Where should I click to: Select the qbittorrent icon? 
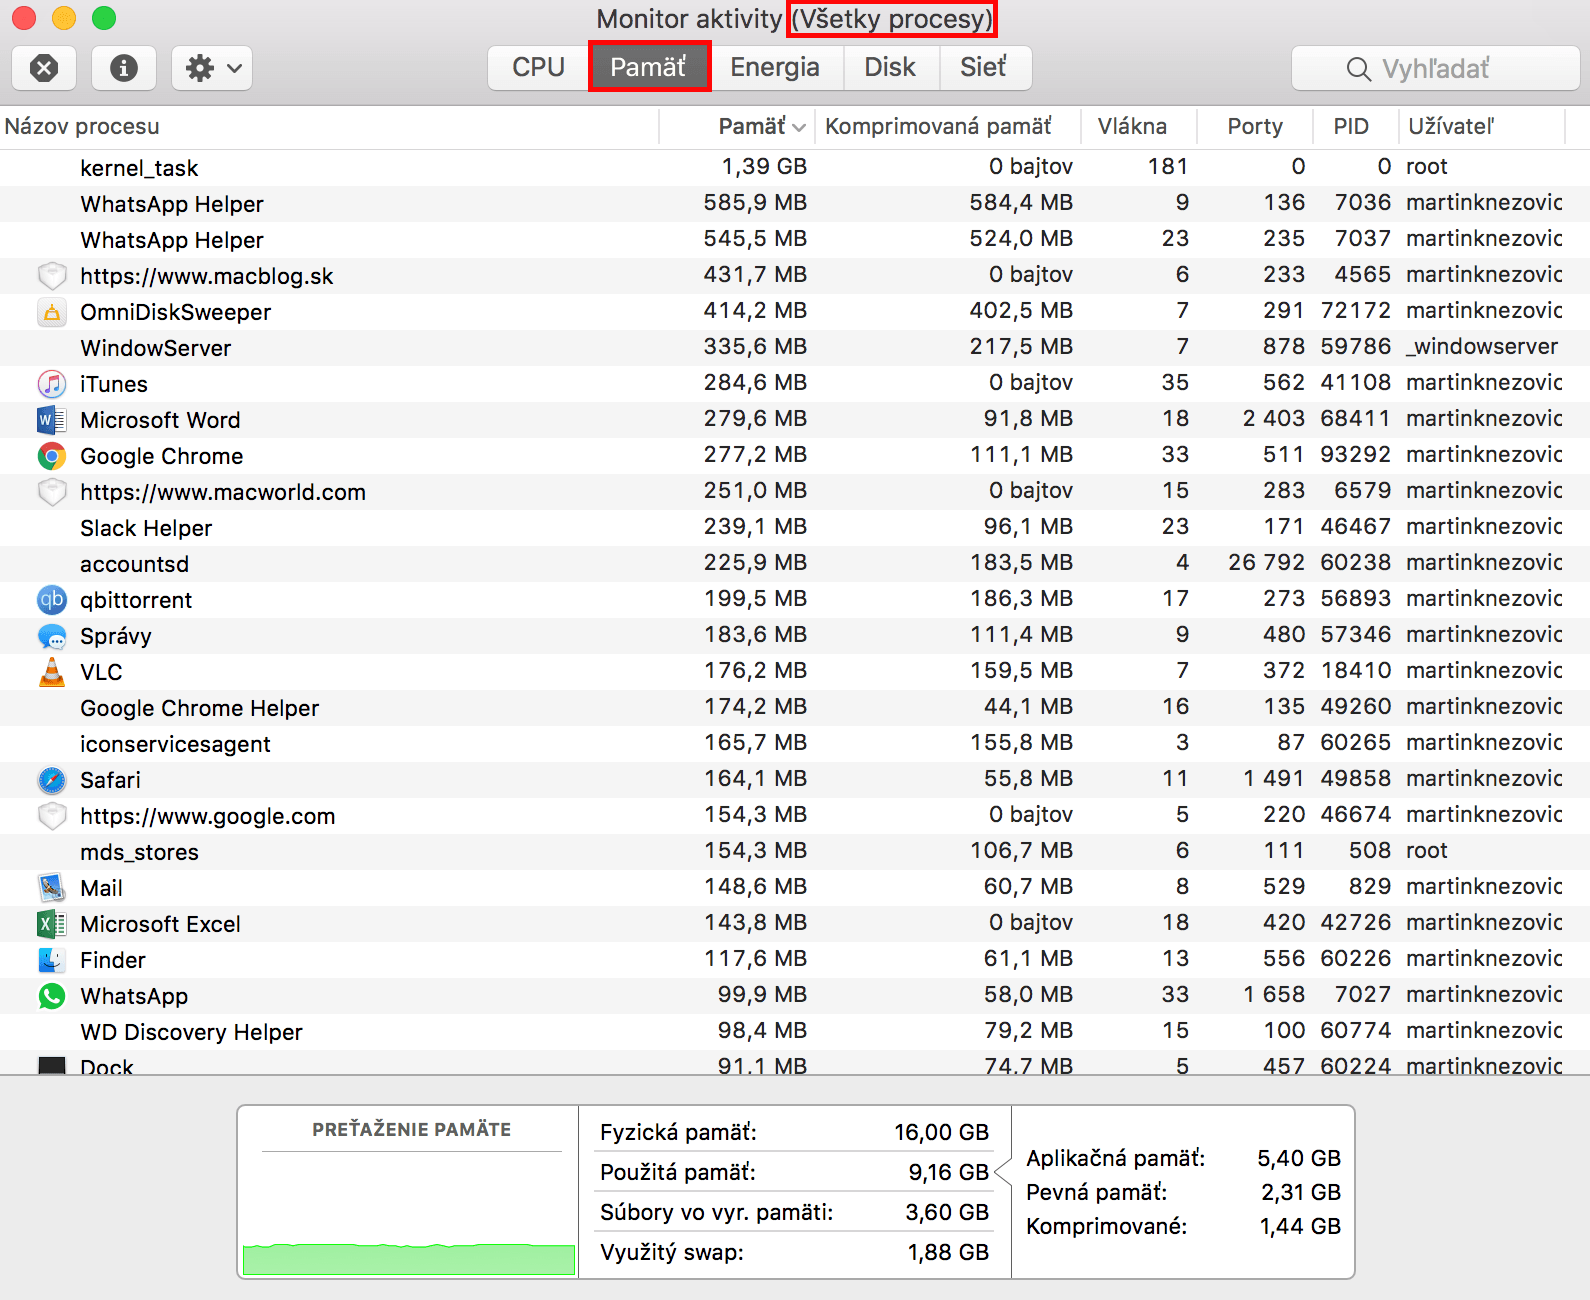52,600
